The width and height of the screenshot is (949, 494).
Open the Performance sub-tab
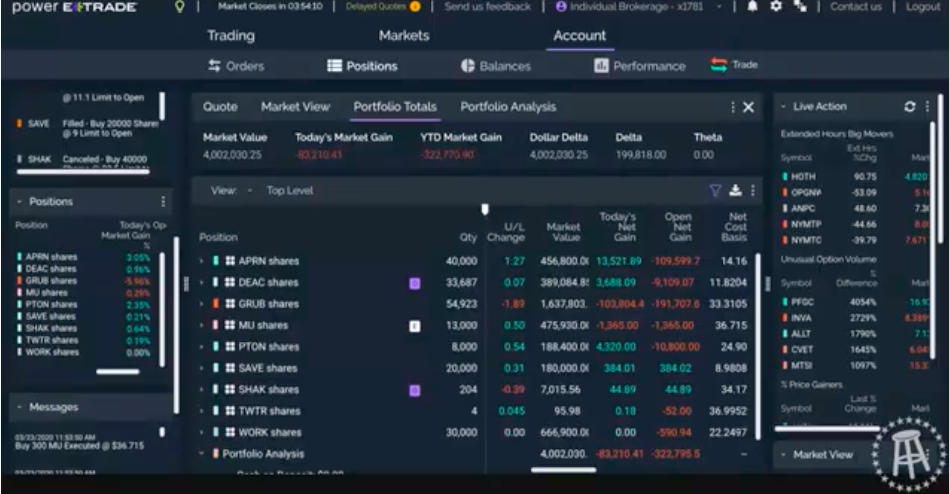pos(640,66)
